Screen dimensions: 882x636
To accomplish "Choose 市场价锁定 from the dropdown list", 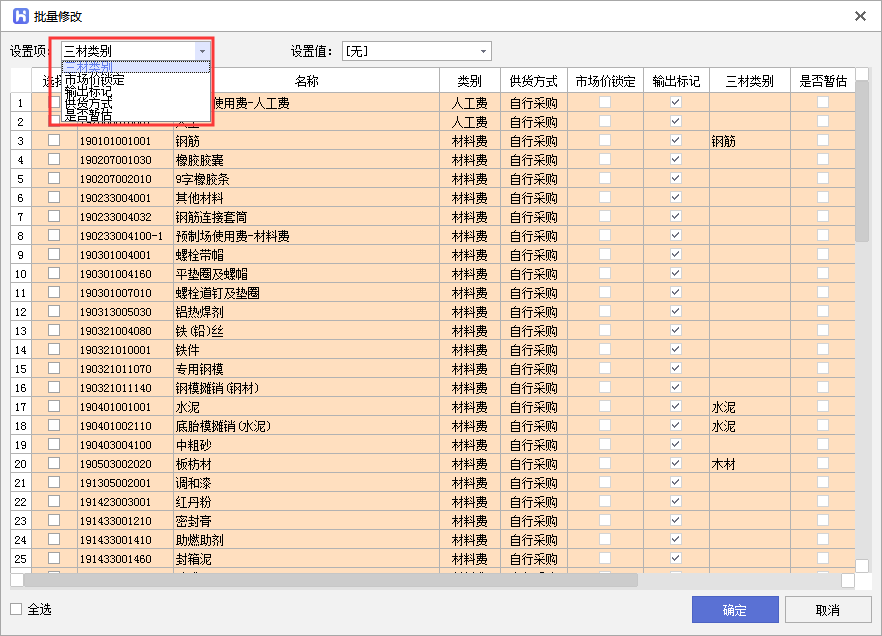I will coord(94,79).
